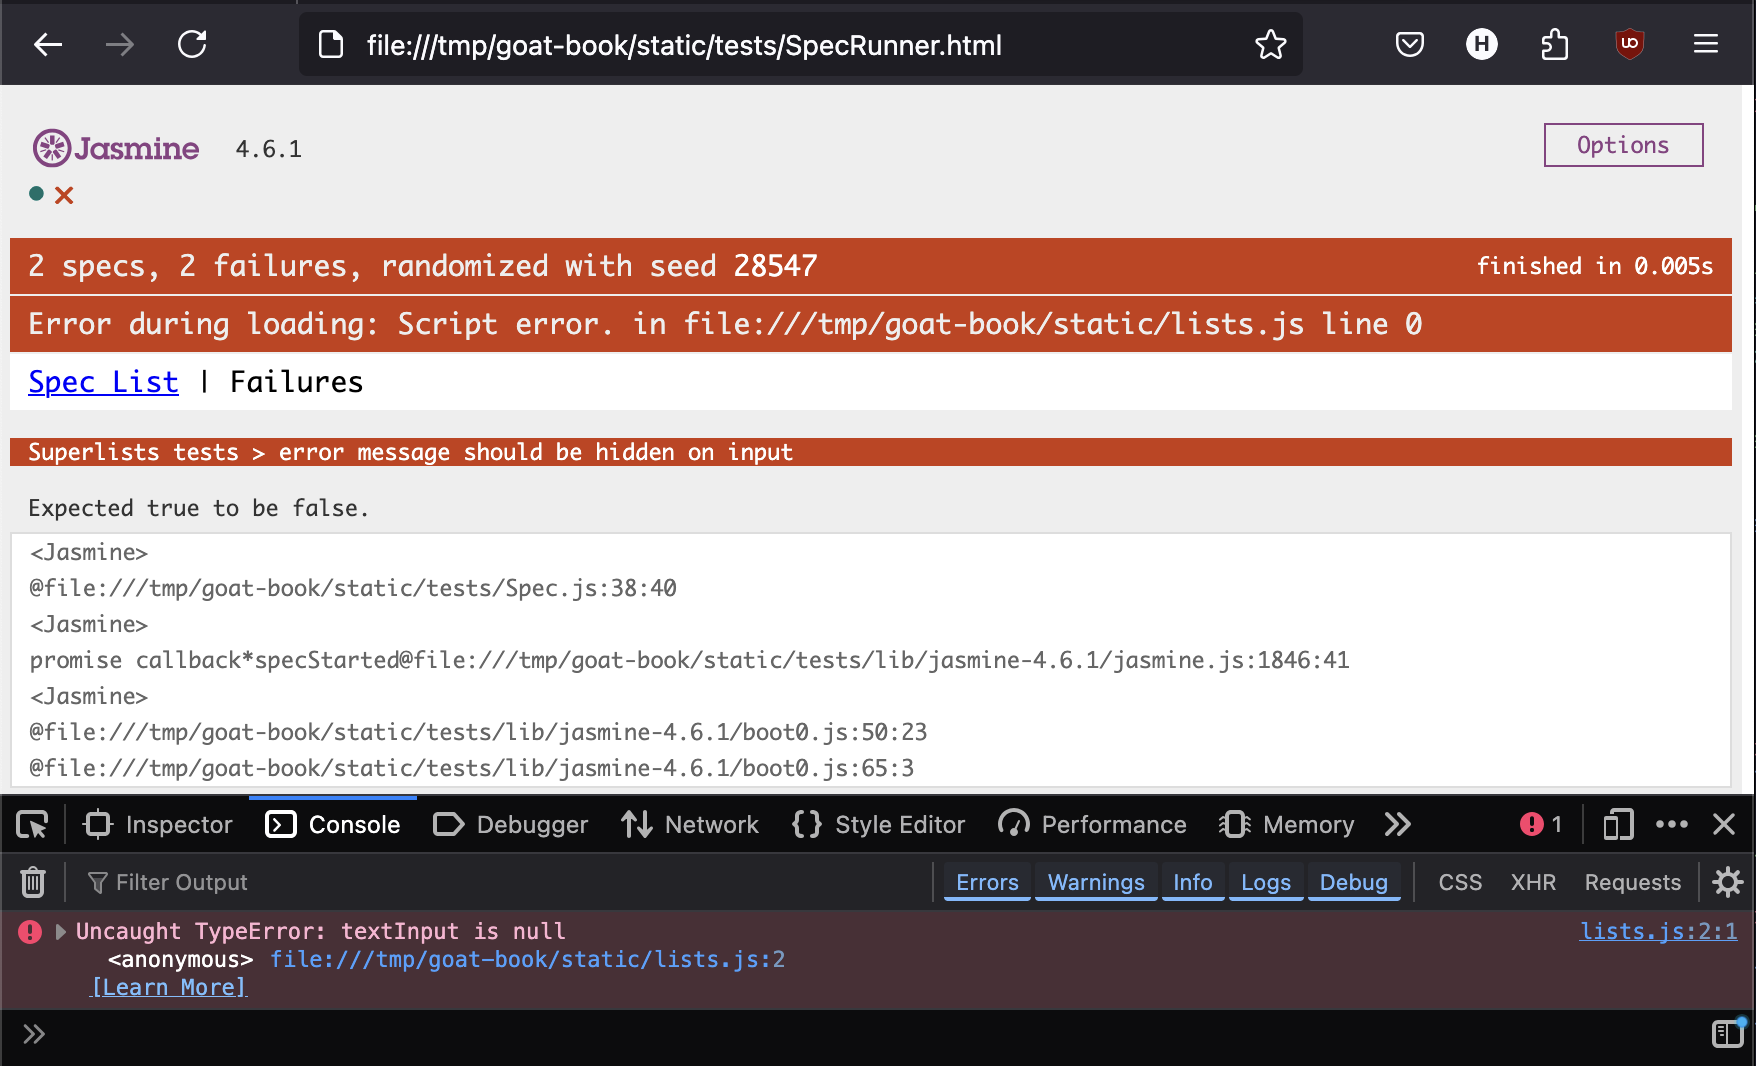The width and height of the screenshot is (1756, 1066).
Task: Open the Performance tab
Action: coord(1092,825)
